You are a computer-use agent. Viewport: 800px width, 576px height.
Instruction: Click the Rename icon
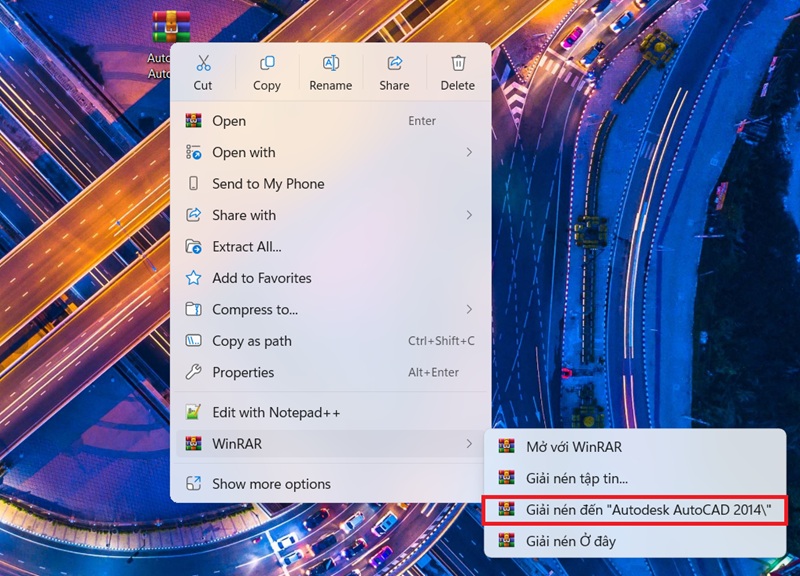(x=330, y=62)
